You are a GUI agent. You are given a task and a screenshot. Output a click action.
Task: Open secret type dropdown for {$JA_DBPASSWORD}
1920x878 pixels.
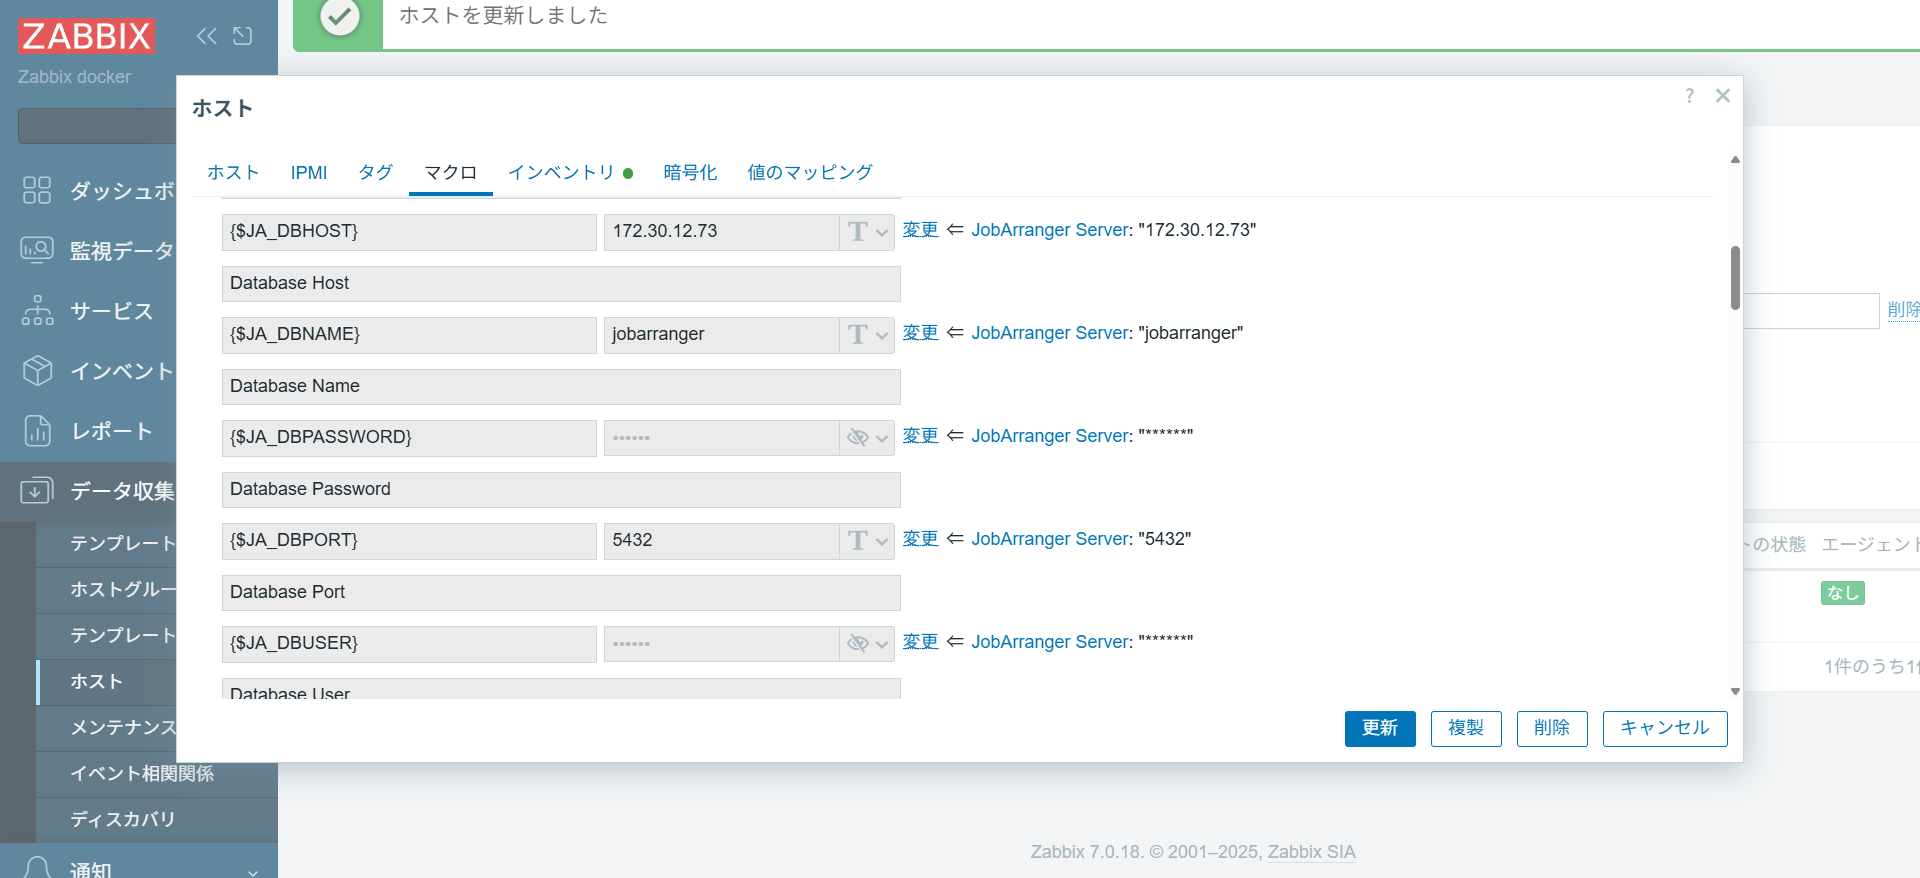(867, 438)
